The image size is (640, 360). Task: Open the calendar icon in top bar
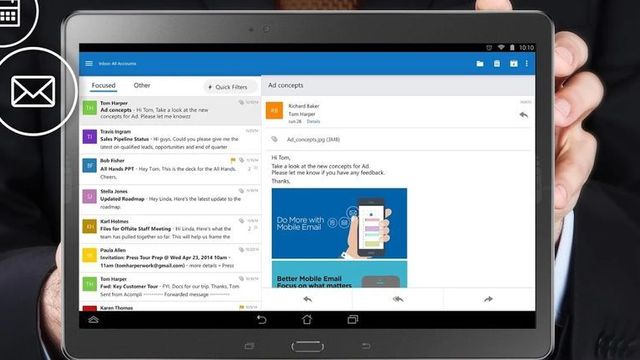coord(513,64)
